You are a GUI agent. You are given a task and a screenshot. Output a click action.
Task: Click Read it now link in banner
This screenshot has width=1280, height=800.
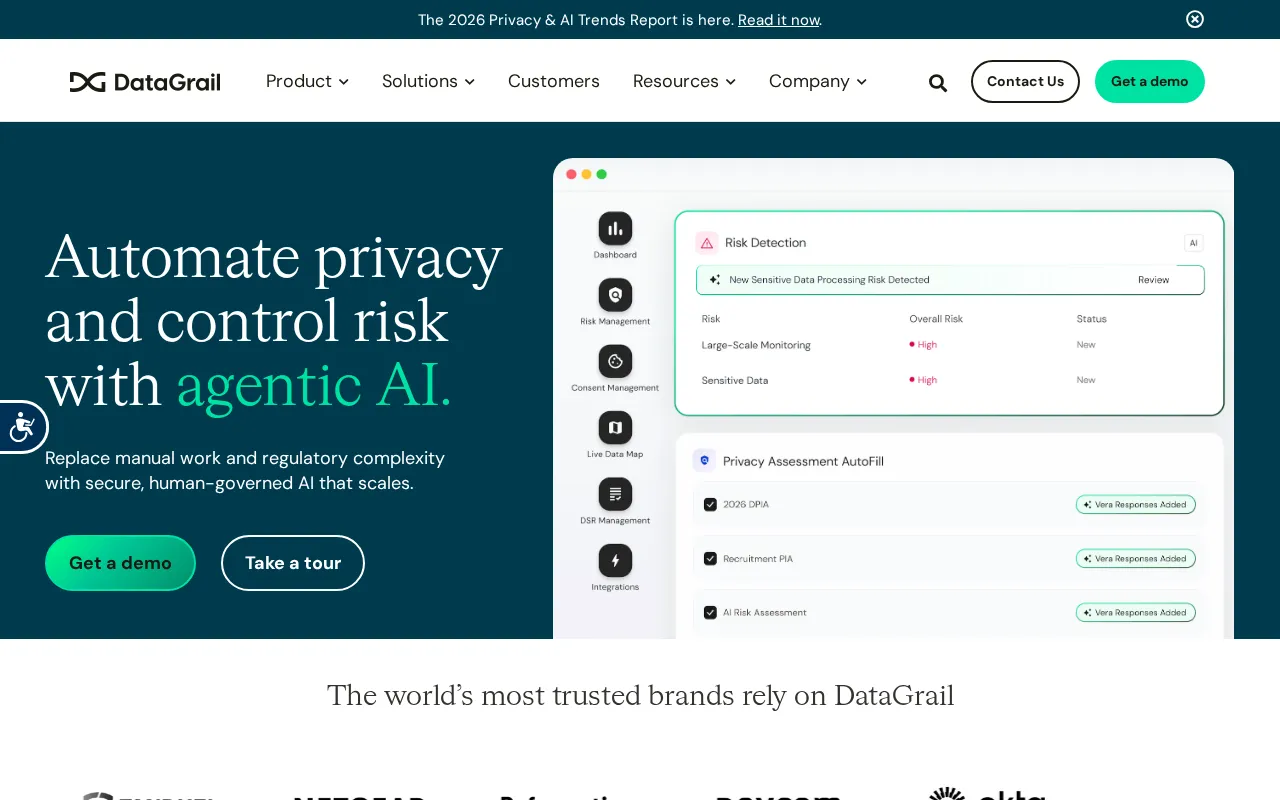tap(779, 20)
